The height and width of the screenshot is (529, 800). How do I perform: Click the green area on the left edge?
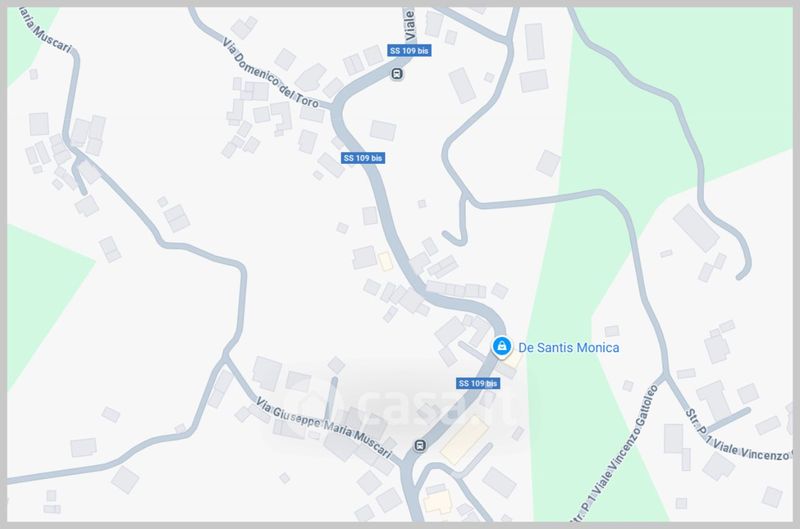coord(43,296)
